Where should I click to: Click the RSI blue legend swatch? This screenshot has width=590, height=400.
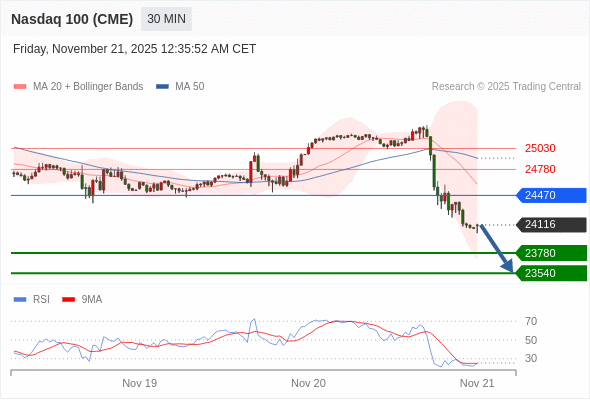pos(20,300)
